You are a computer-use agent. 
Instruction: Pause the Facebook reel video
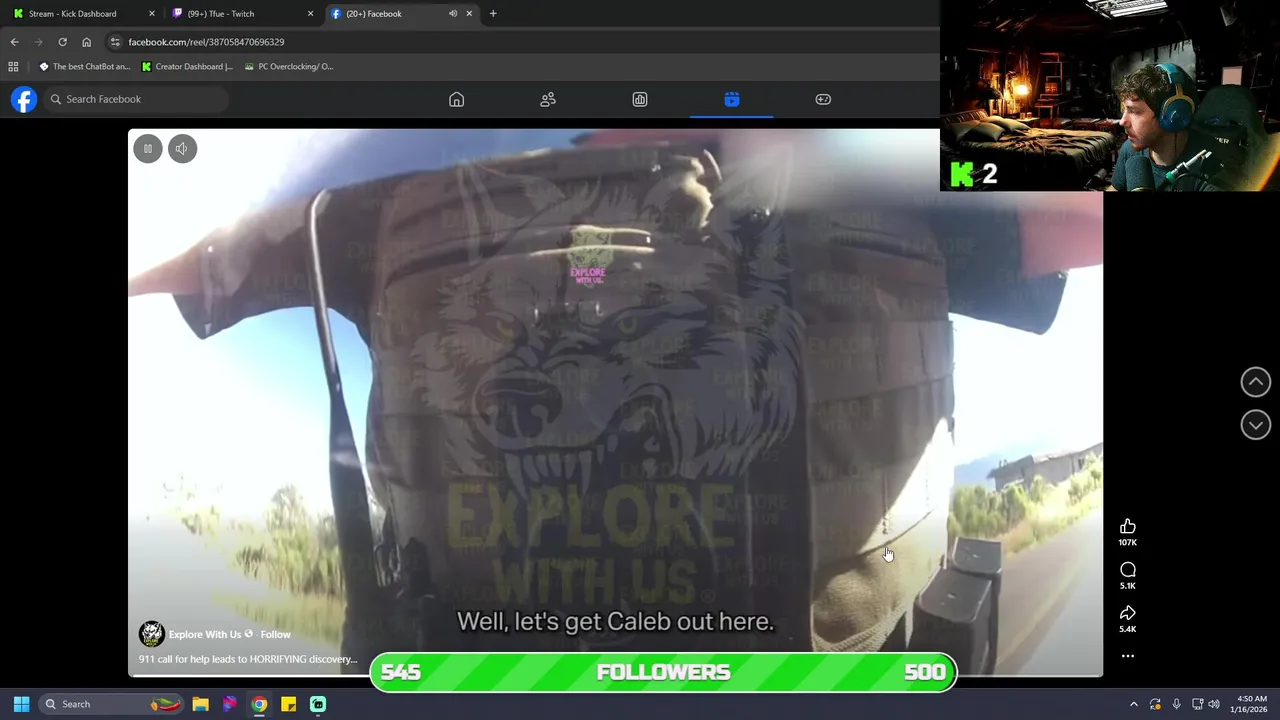click(x=148, y=149)
